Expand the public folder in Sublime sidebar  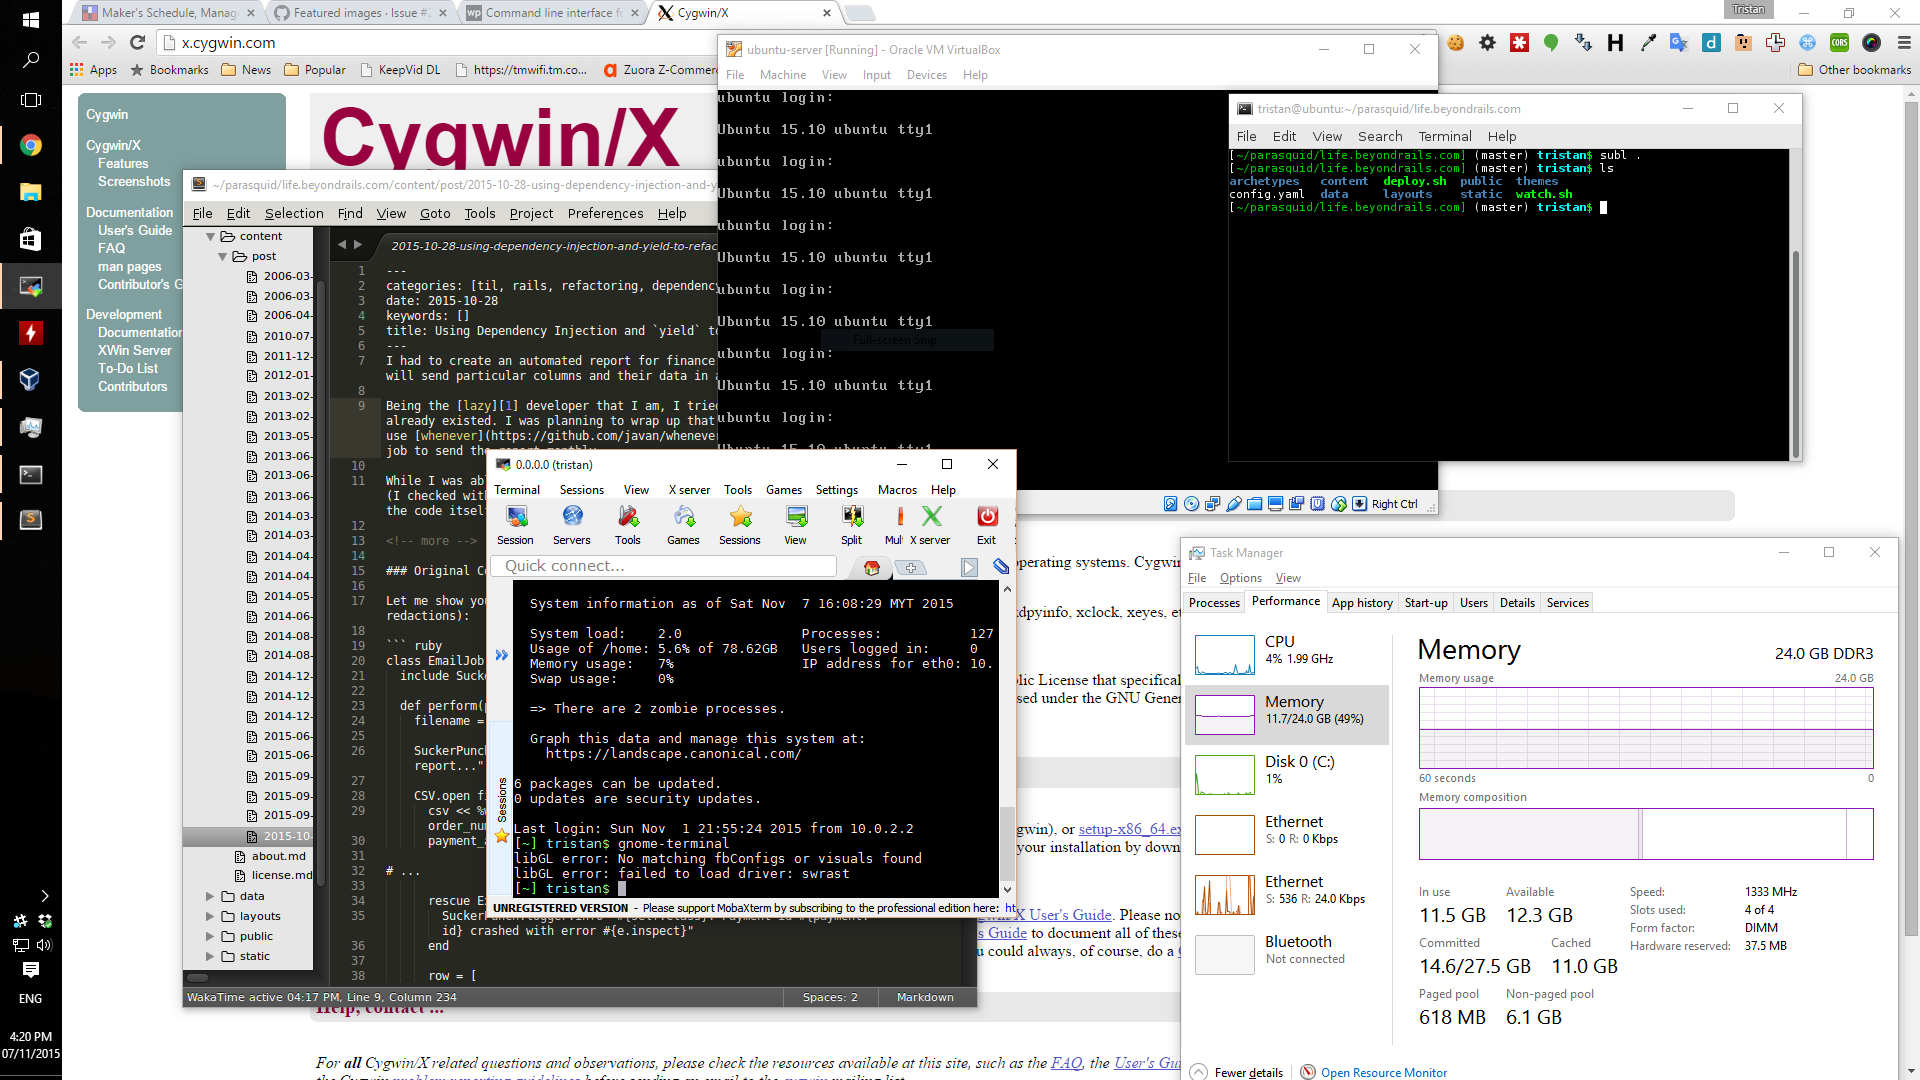210,937
